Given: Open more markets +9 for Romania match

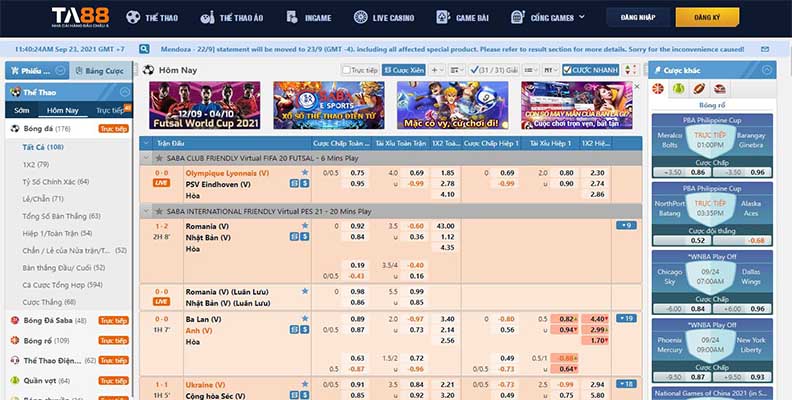Looking at the screenshot, I should (x=626, y=225).
